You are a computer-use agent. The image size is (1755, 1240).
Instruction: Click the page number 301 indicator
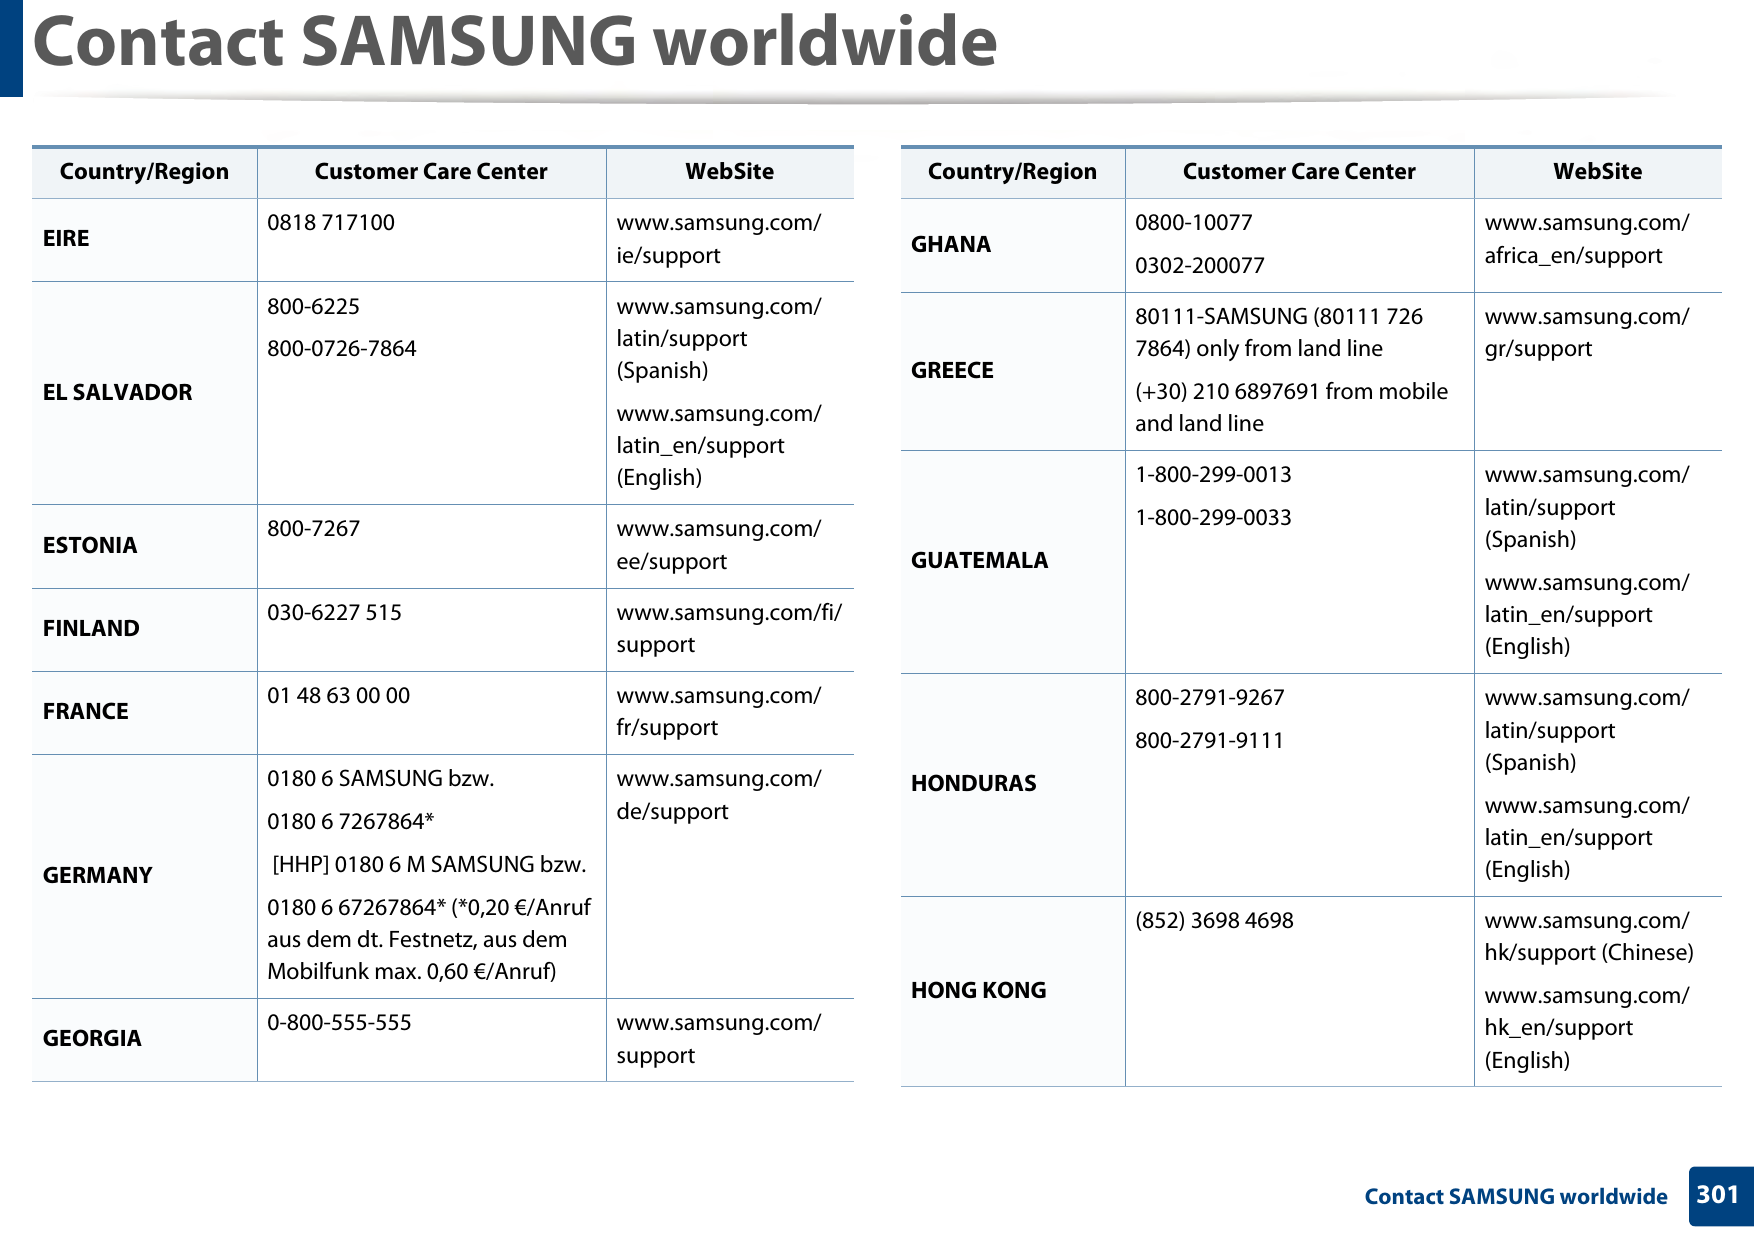click(1715, 1196)
